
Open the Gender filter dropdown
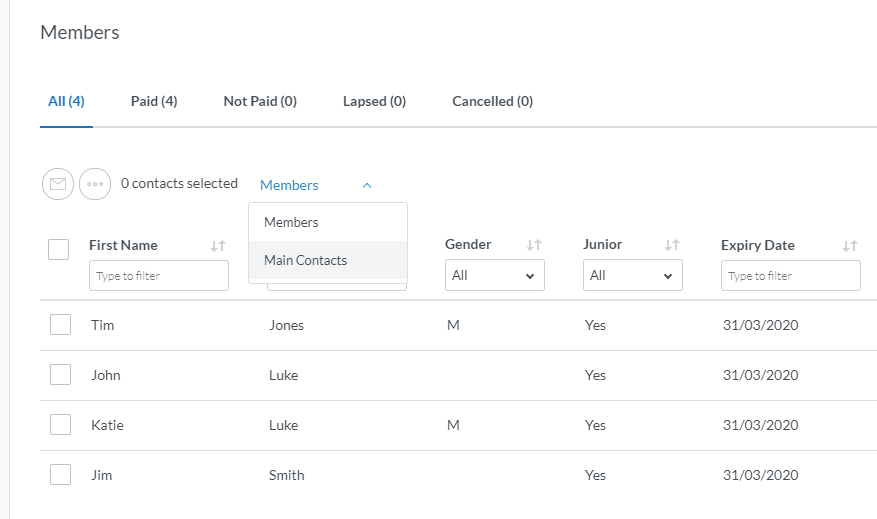pos(494,275)
